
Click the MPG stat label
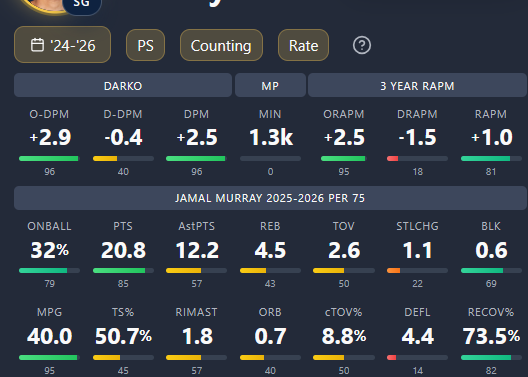pos(50,312)
